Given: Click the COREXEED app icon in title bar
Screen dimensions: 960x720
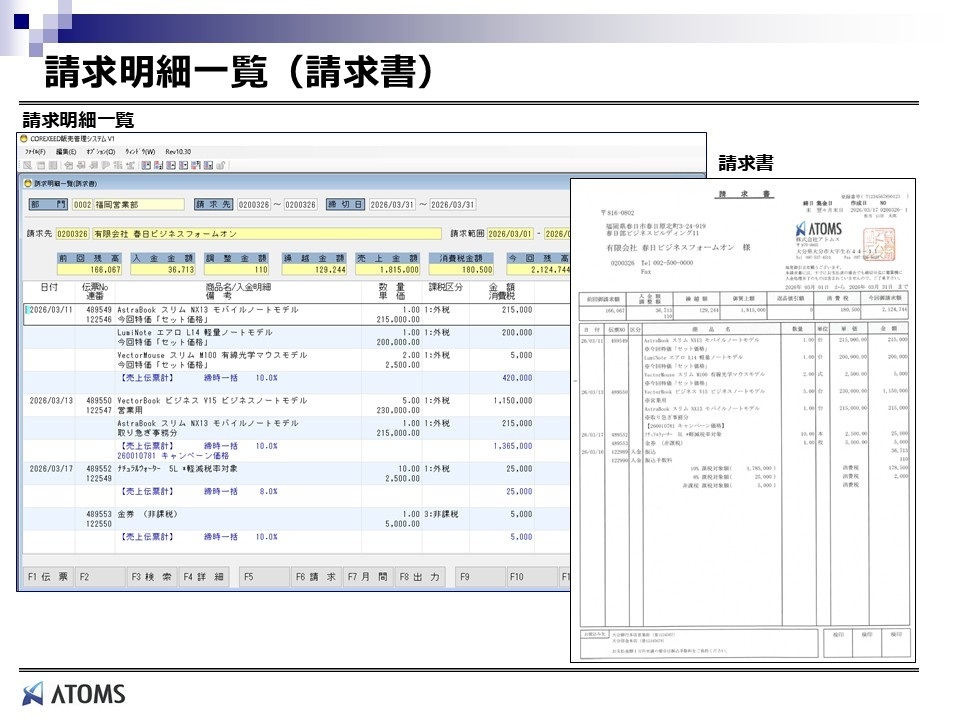Looking at the screenshot, I should click(x=26, y=137).
